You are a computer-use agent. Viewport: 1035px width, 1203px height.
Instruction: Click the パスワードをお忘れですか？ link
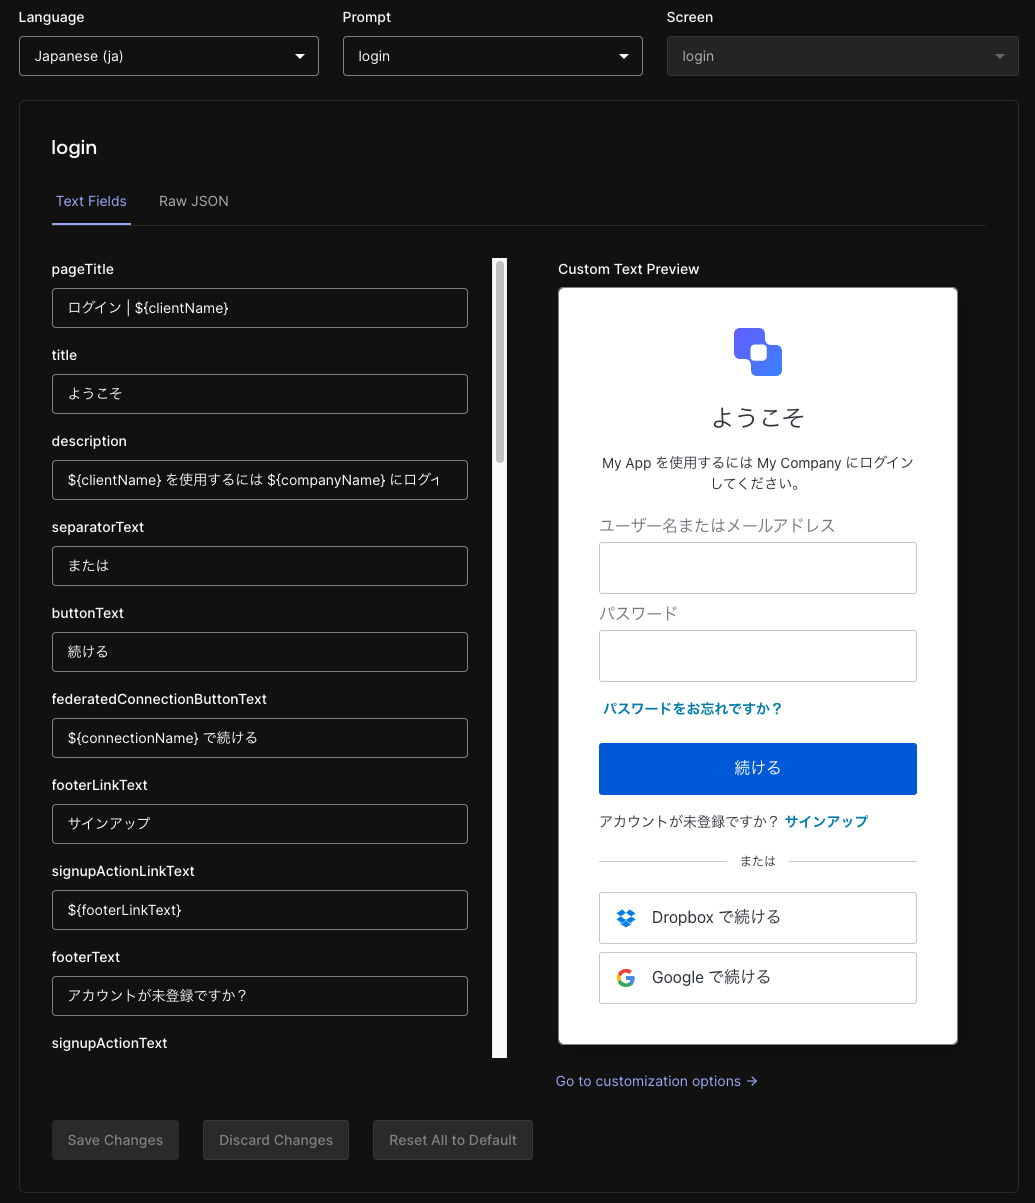pyautogui.click(x=693, y=708)
